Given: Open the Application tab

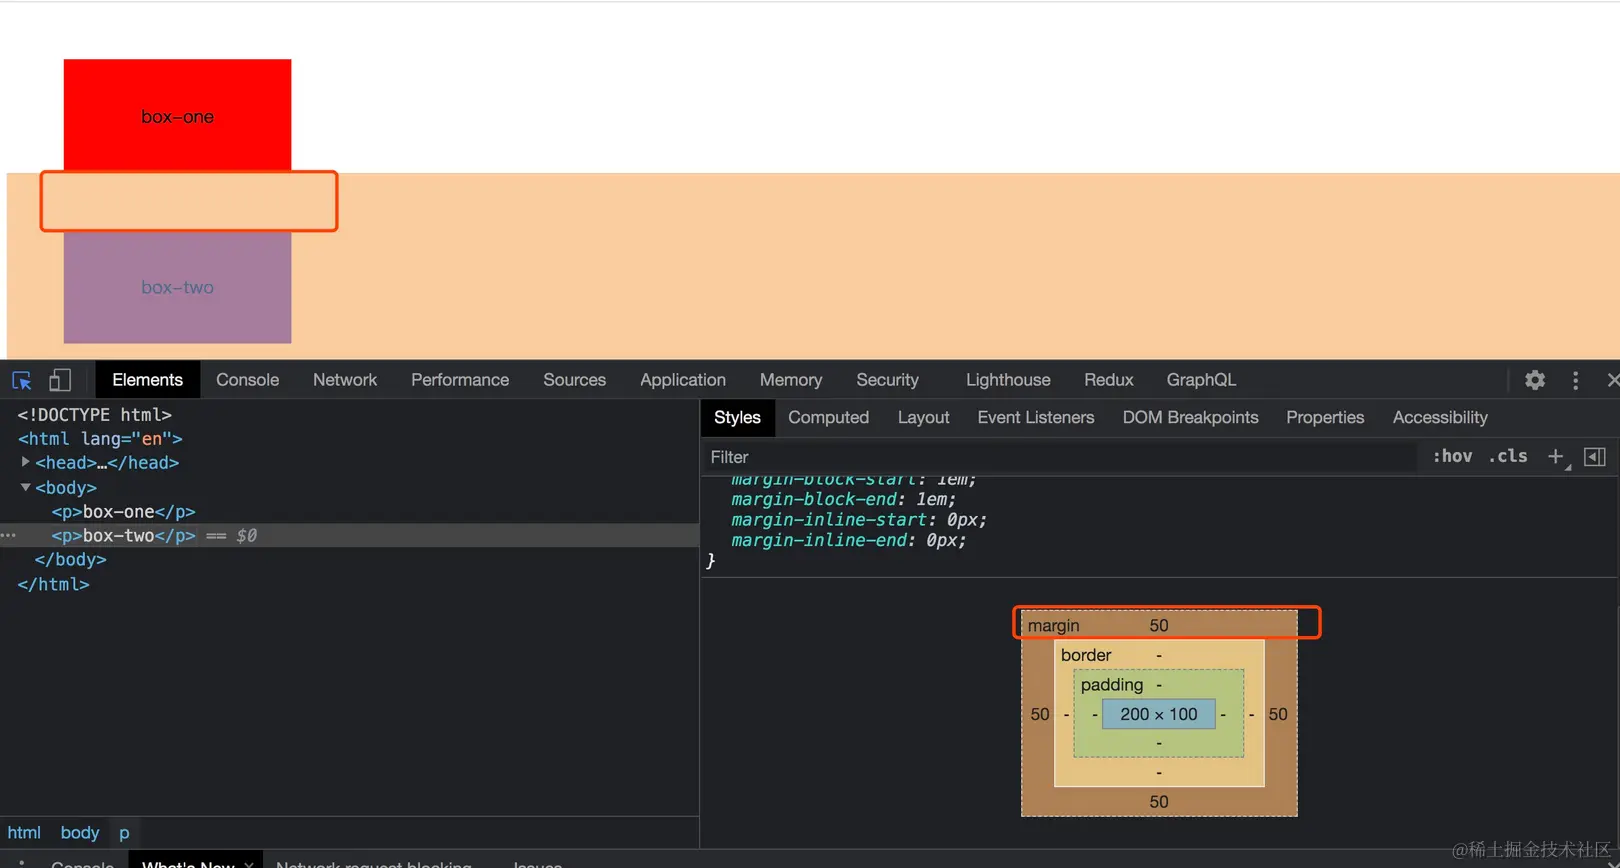Looking at the screenshot, I should 683,380.
